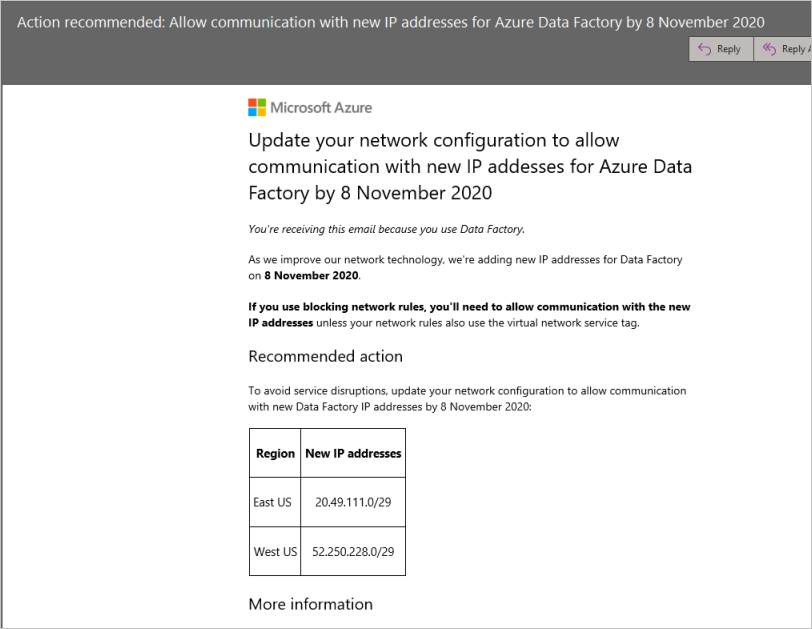Click the Reply arrow icon

tap(705, 49)
